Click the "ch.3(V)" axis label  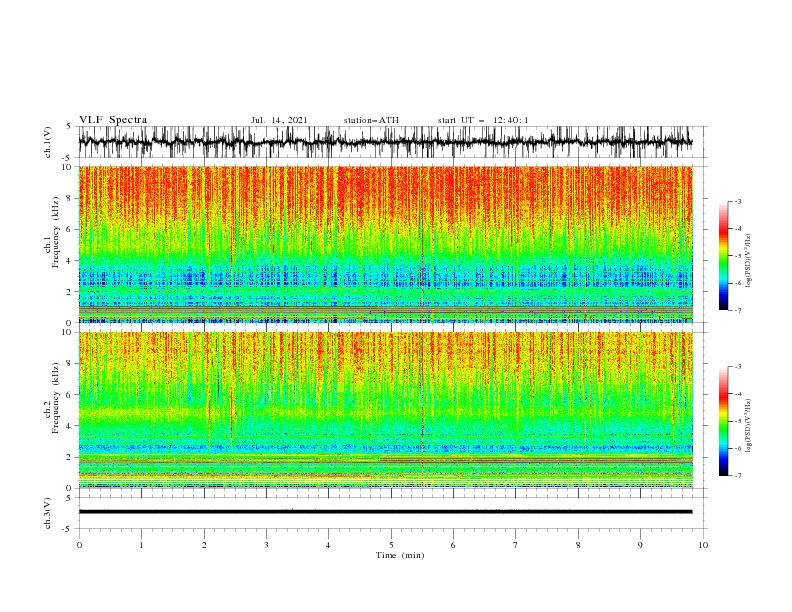tap(48, 513)
